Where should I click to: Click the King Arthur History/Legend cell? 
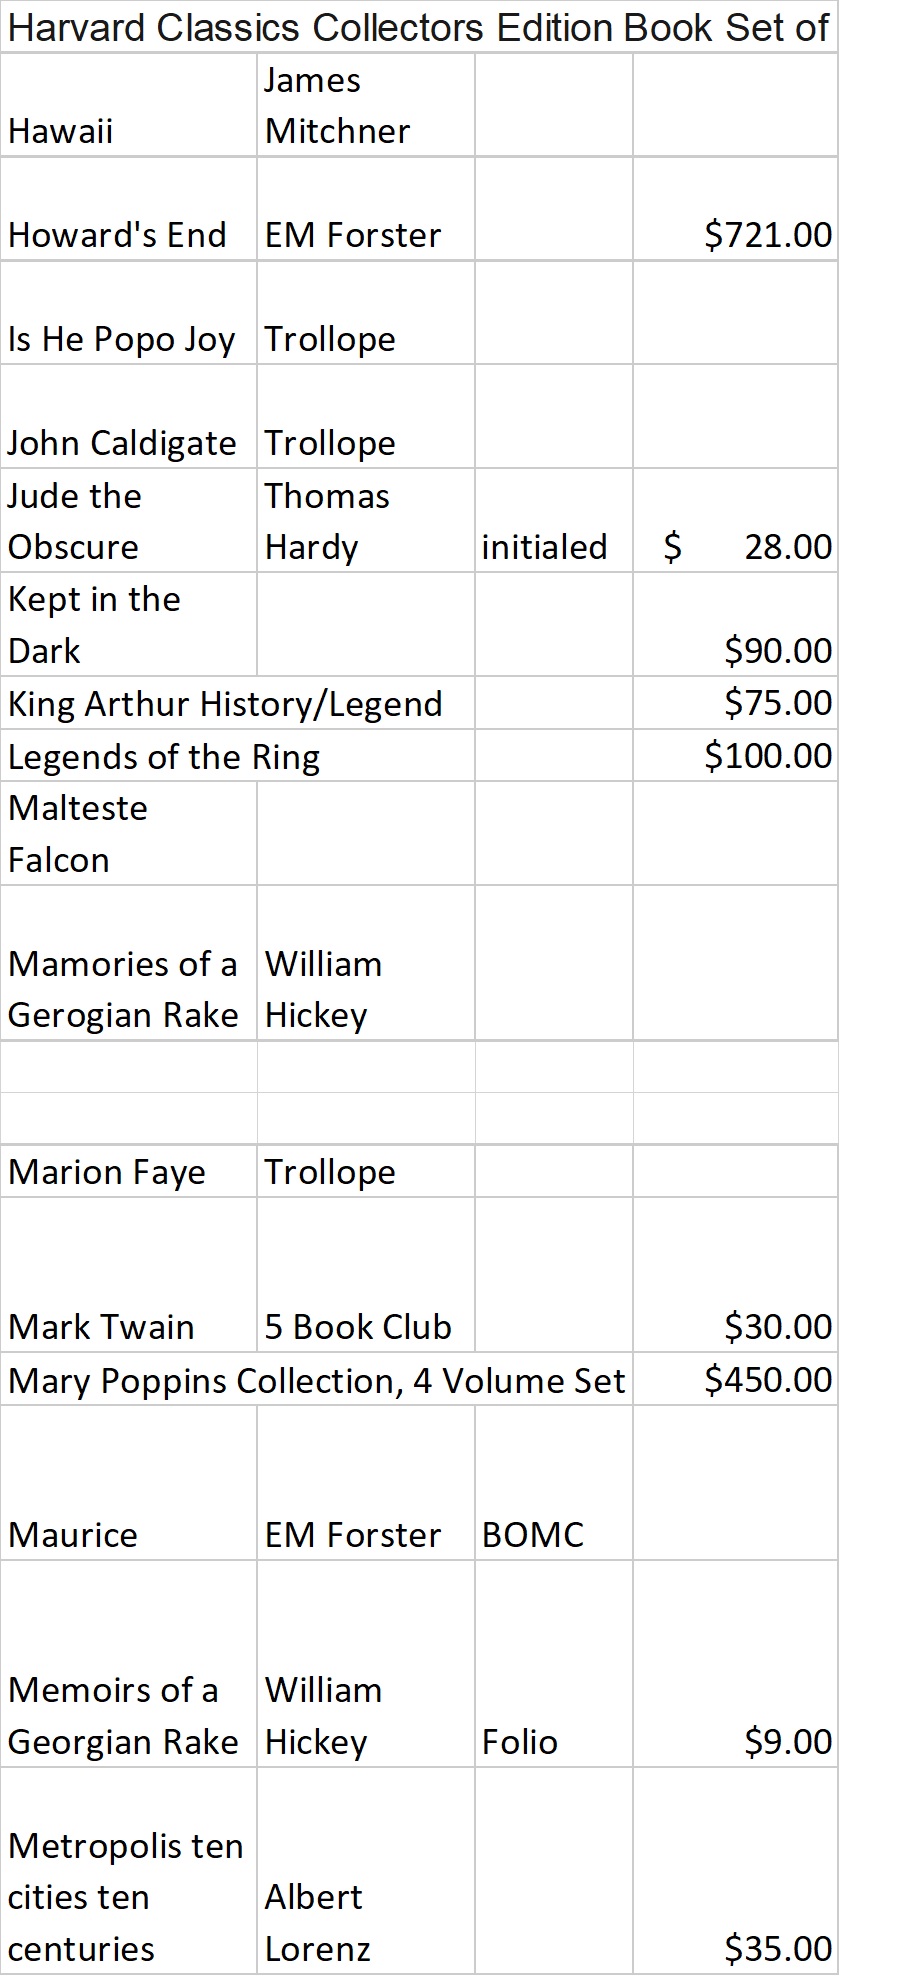click(238, 704)
